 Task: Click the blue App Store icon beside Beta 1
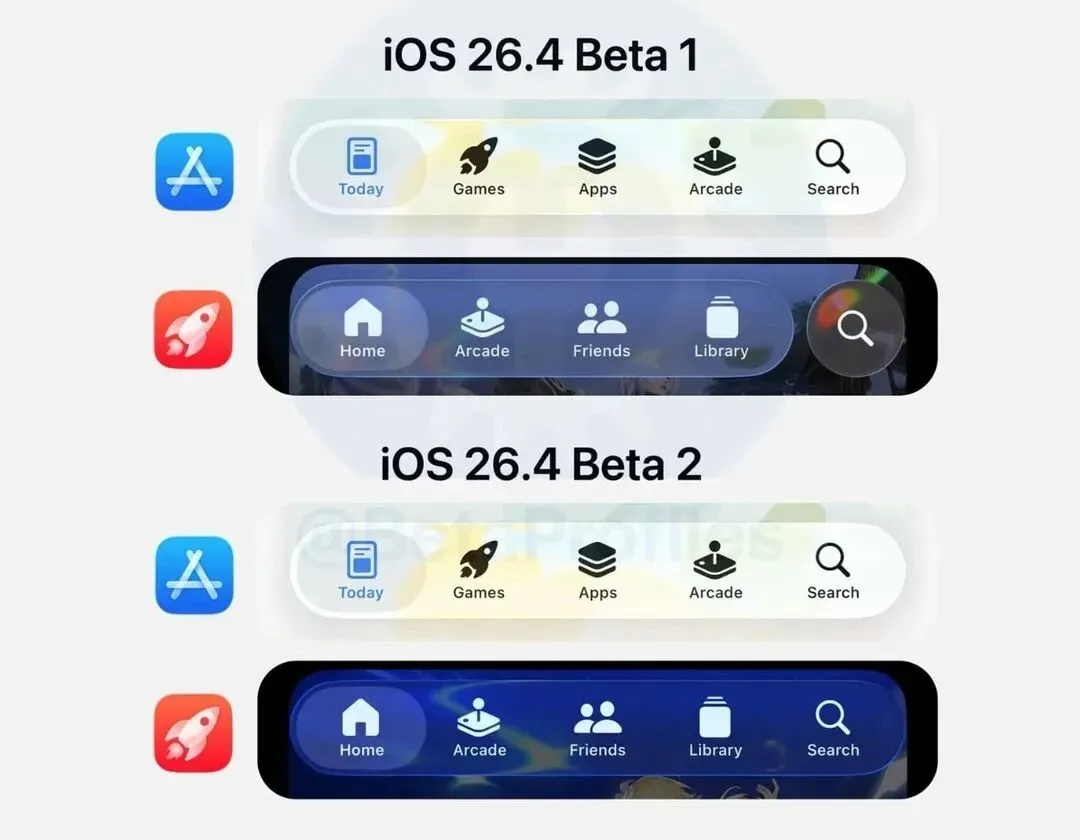[x=194, y=171]
